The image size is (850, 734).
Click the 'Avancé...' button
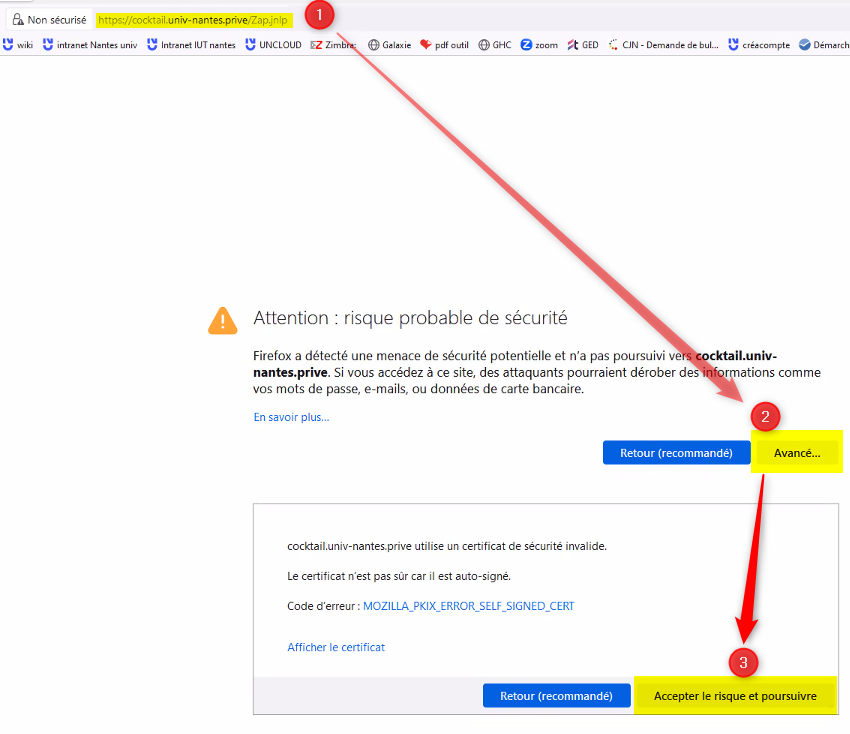(x=796, y=452)
